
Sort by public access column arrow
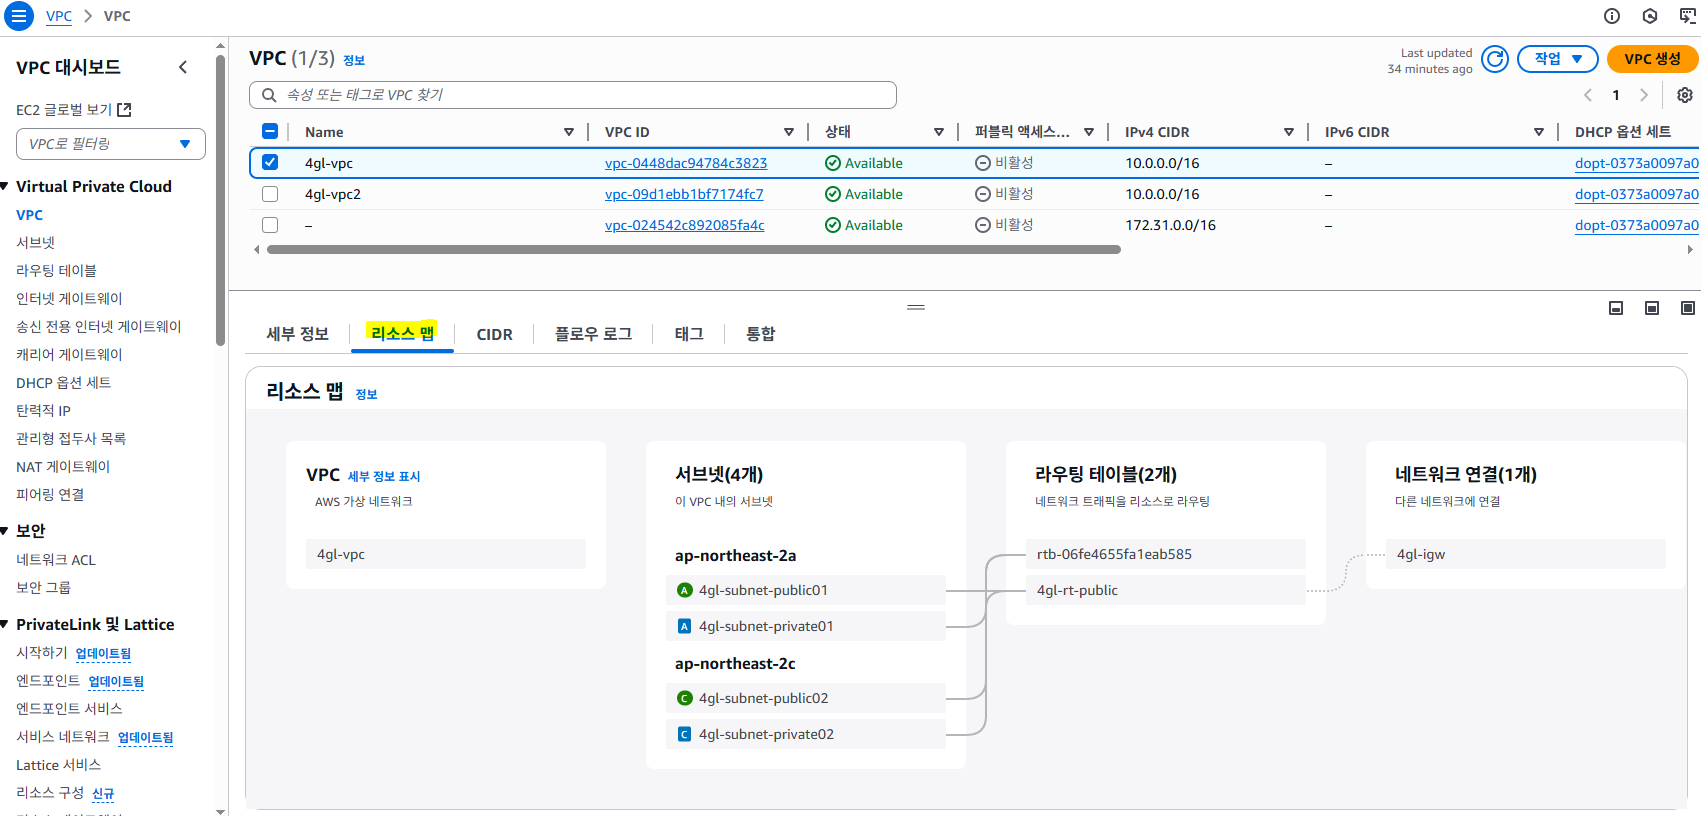point(1089,132)
